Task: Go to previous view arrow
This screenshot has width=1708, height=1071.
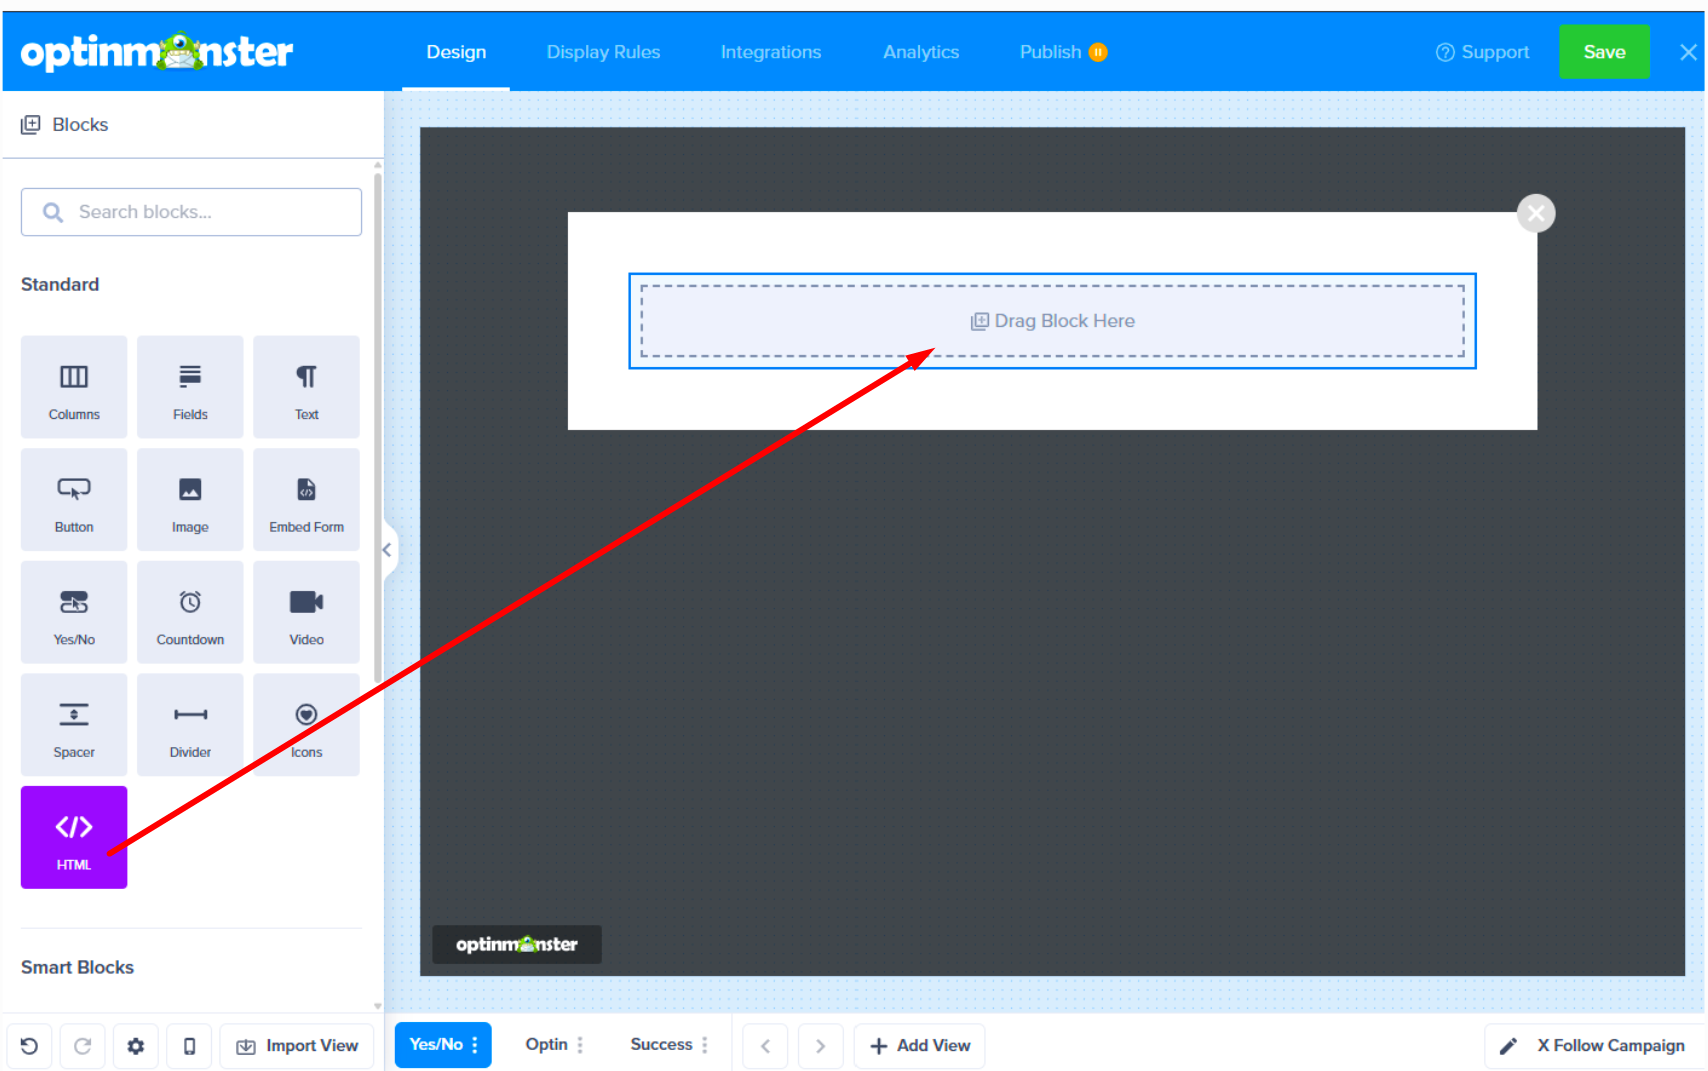Action: 765,1046
